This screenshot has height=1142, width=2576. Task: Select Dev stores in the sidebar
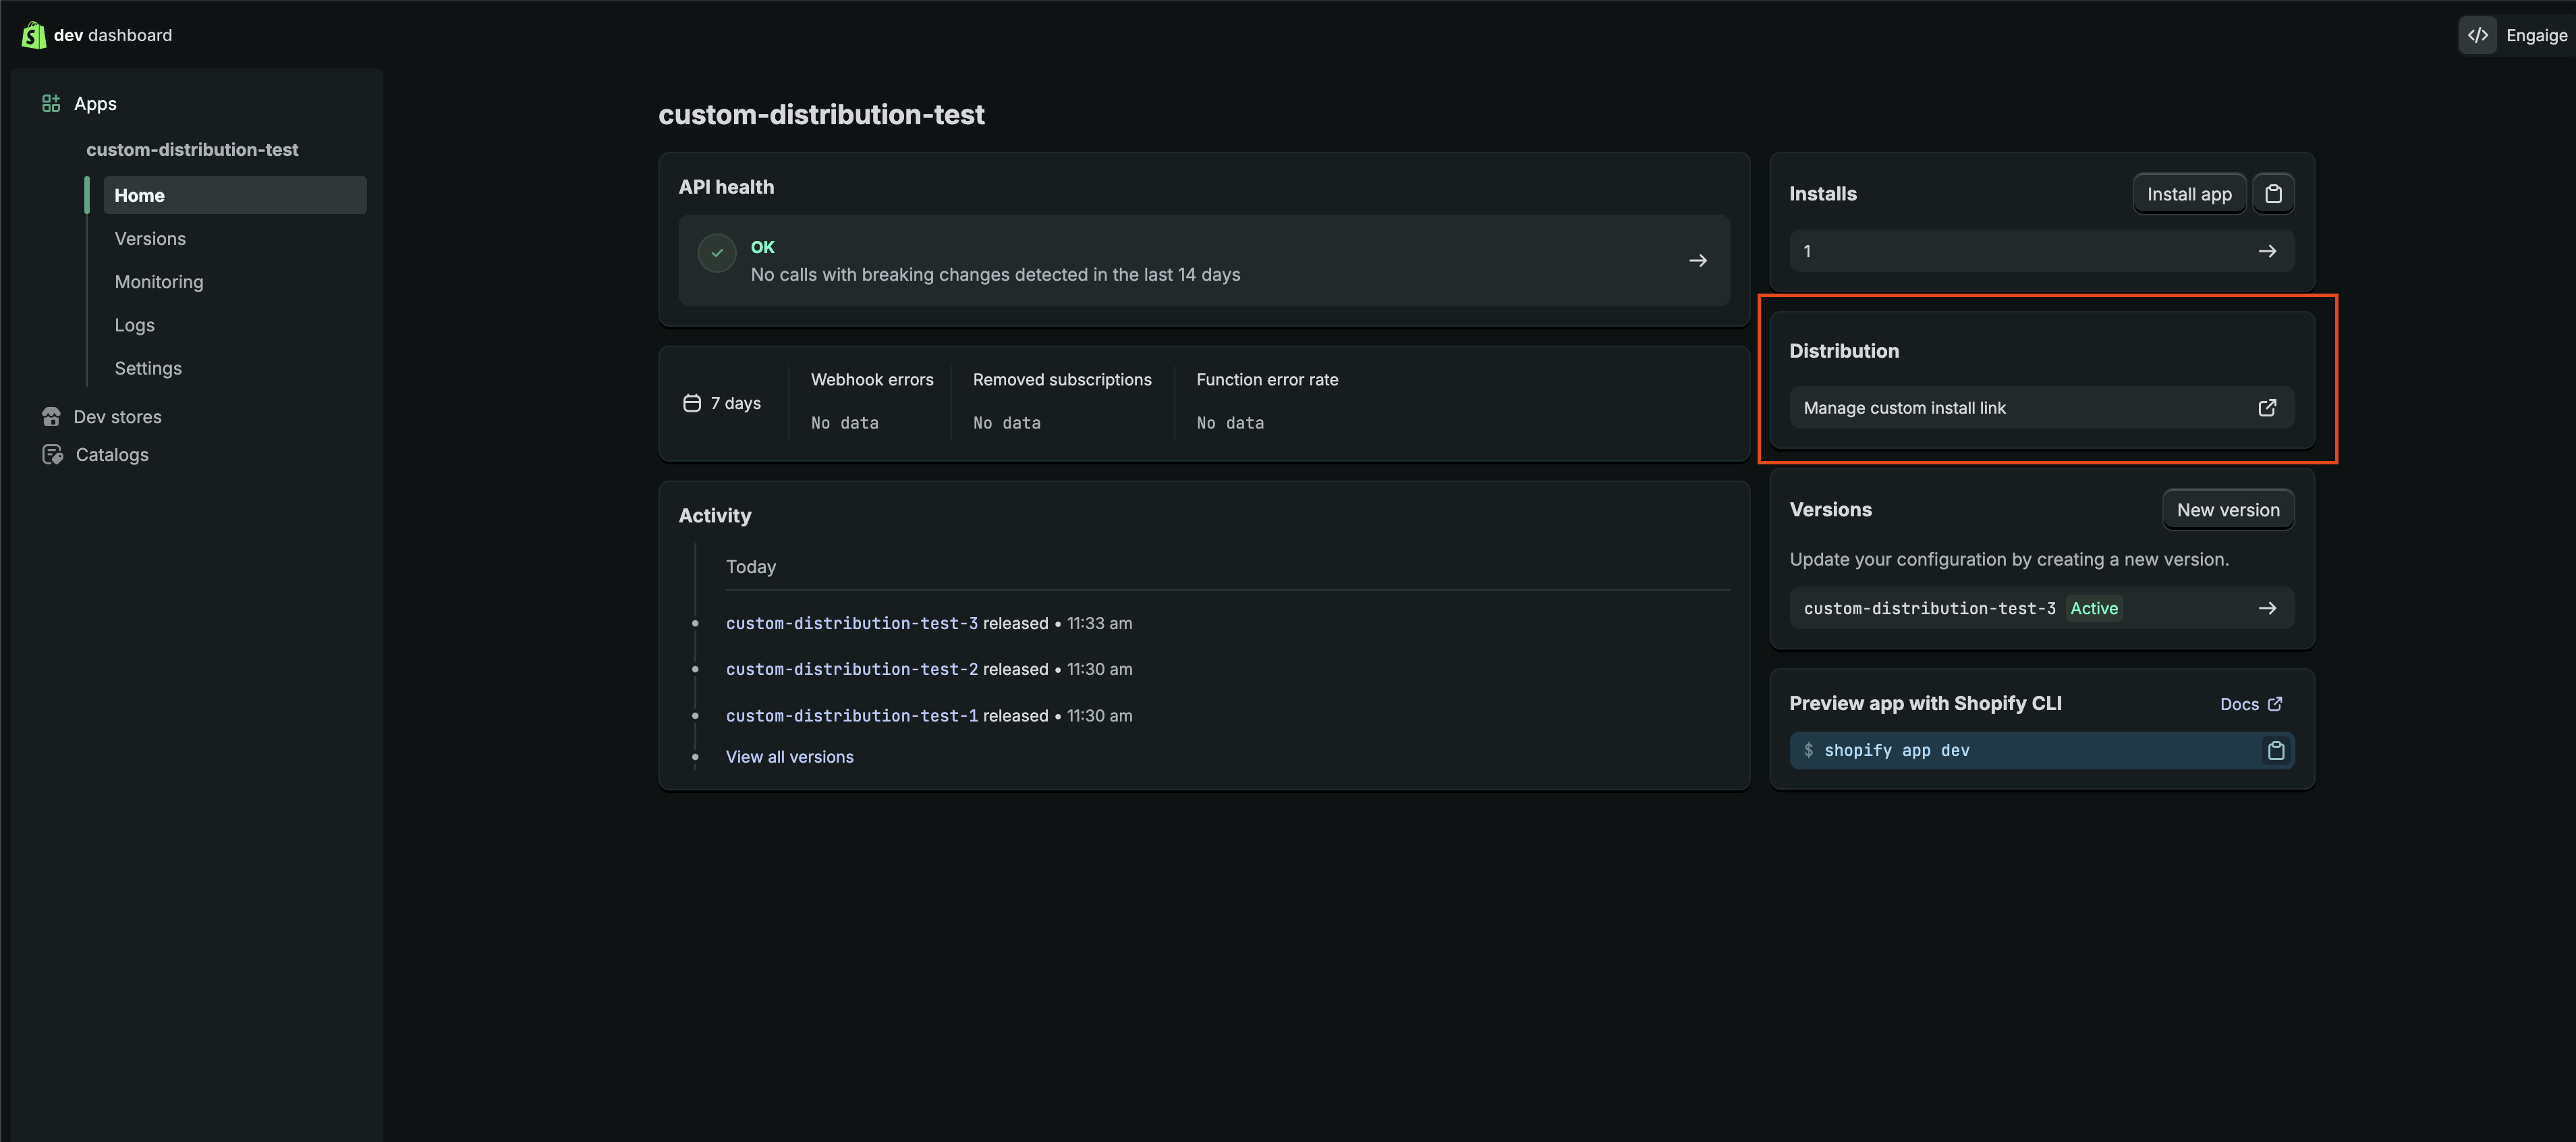coord(117,417)
